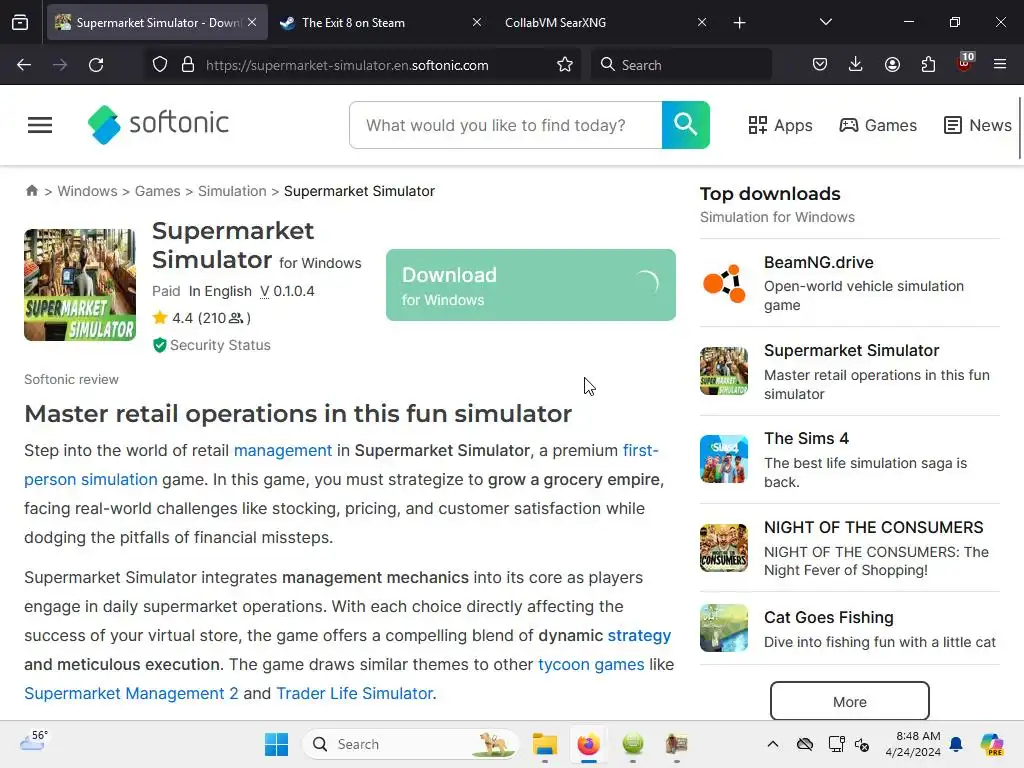This screenshot has height=768, width=1024.
Task: Open File Explorer from taskbar
Action: (545, 744)
